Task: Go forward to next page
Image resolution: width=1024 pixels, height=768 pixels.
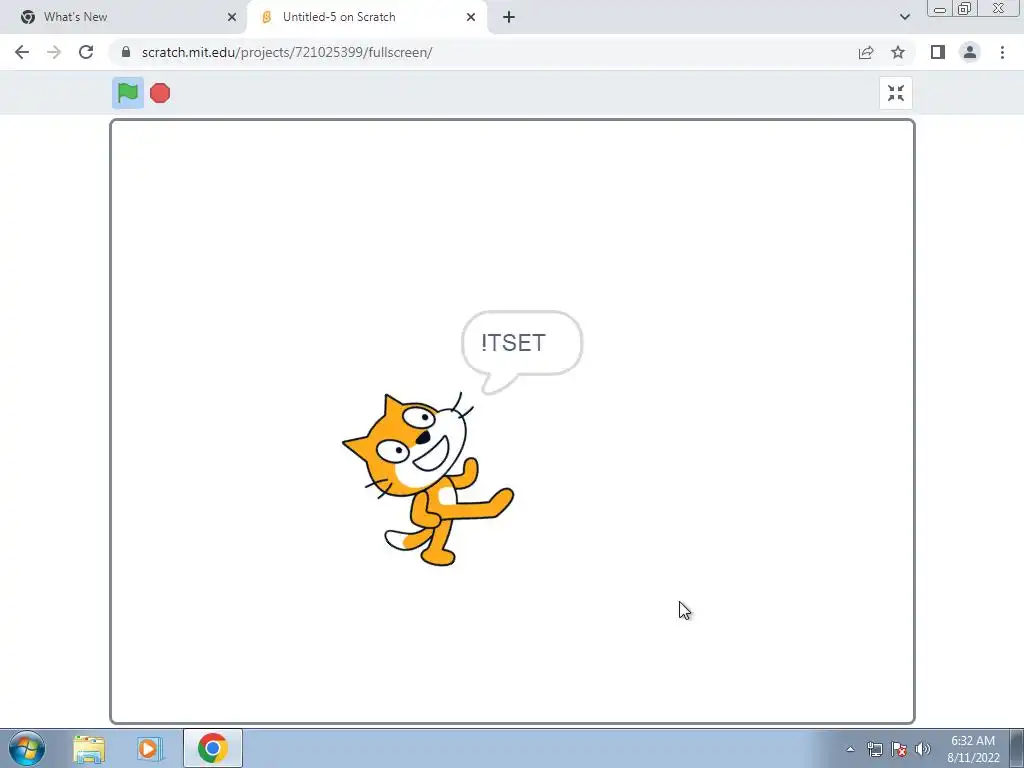Action: [54, 52]
